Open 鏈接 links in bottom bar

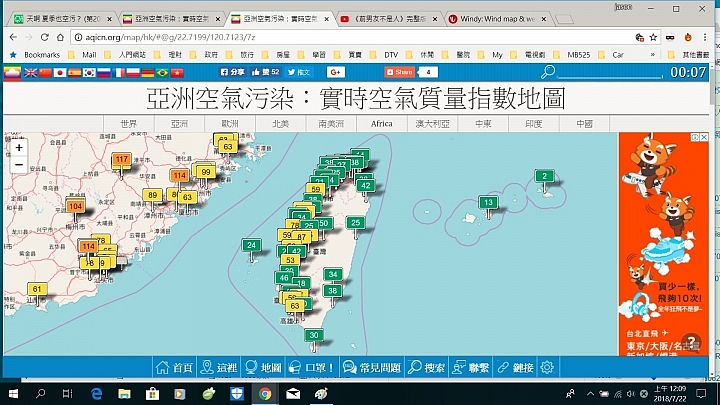coord(516,367)
